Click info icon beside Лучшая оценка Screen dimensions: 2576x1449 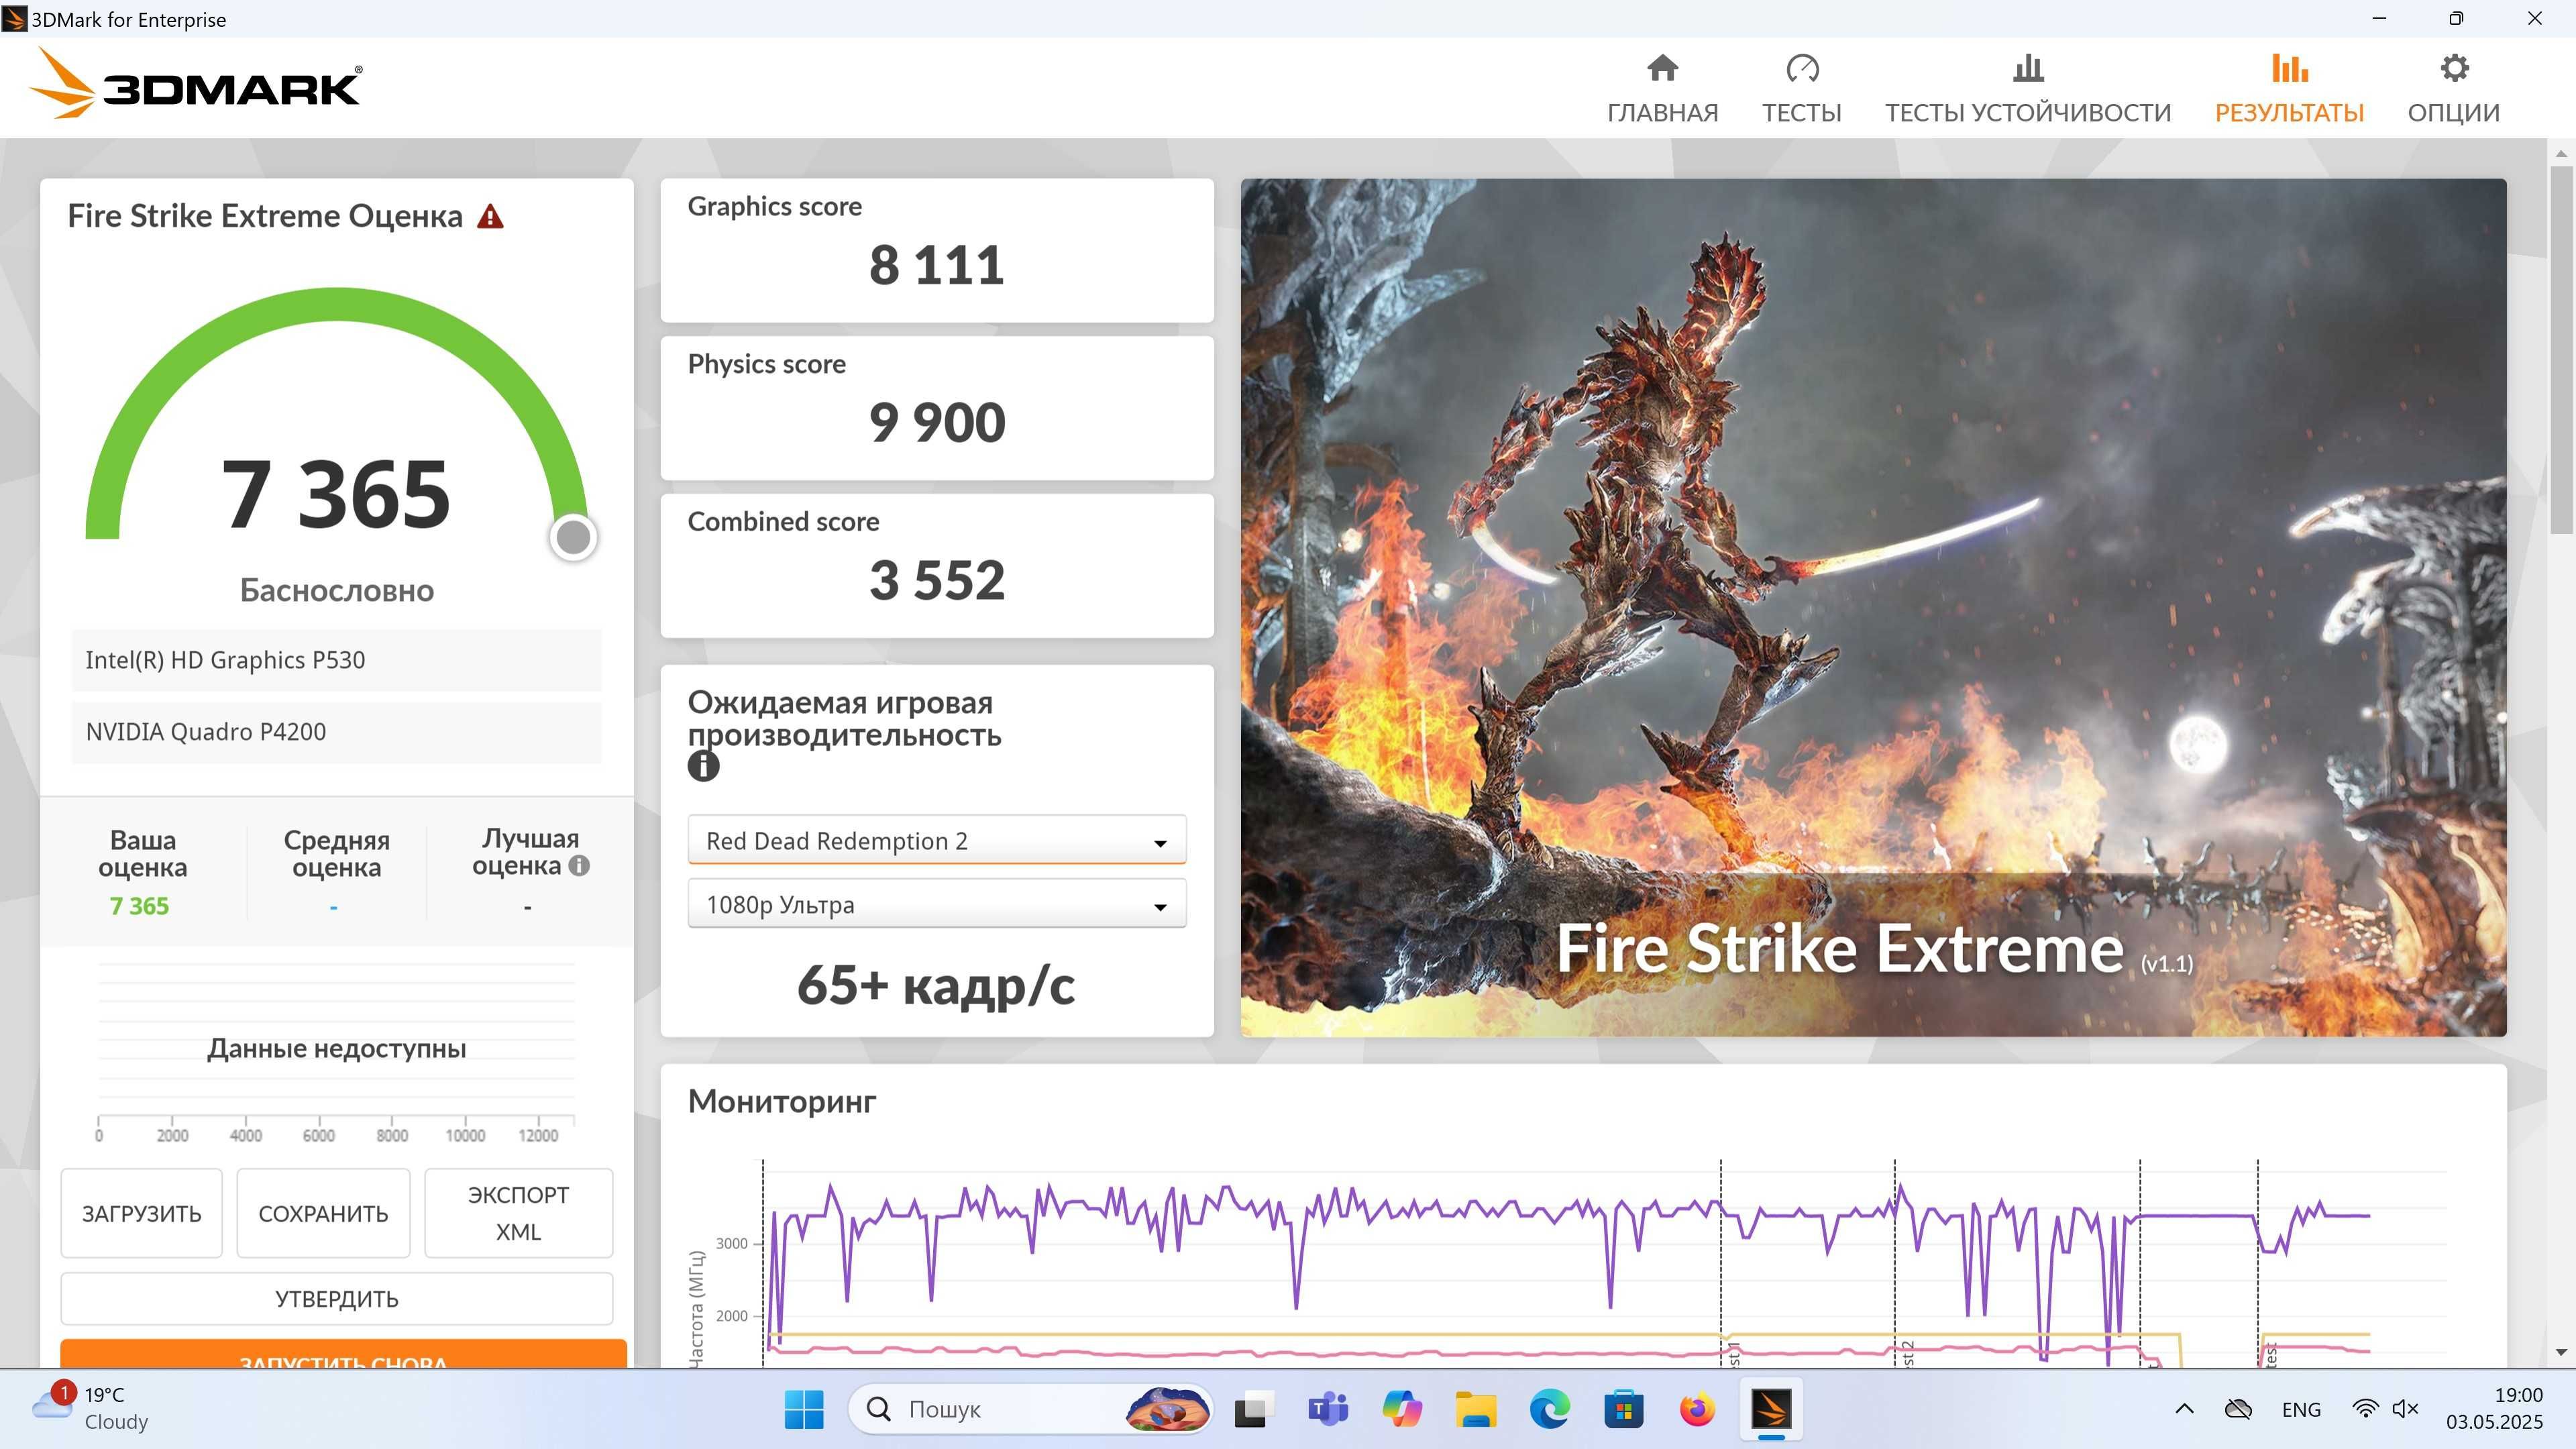(579, 866)
